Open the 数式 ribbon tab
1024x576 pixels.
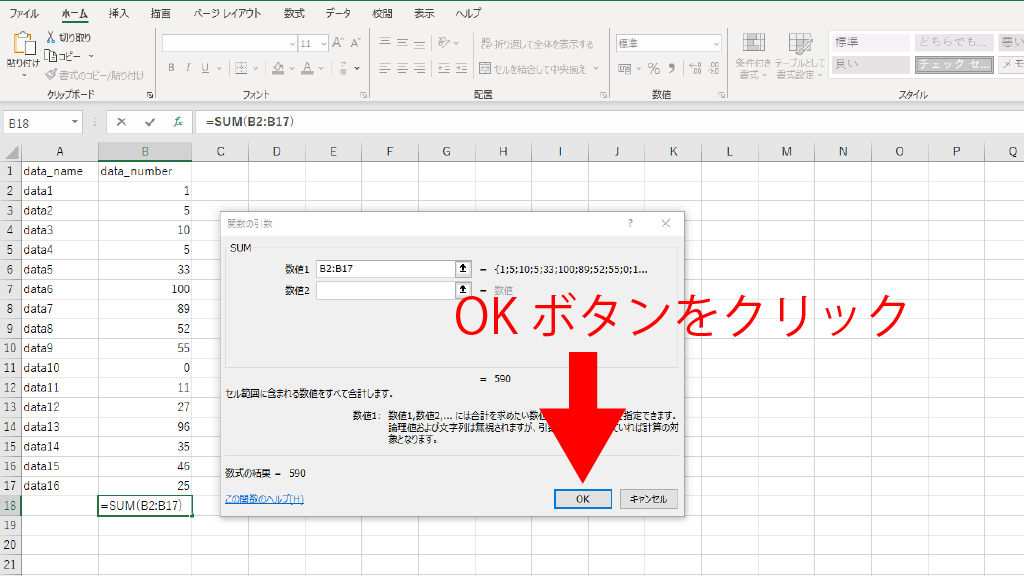click(x=294, y=14)
